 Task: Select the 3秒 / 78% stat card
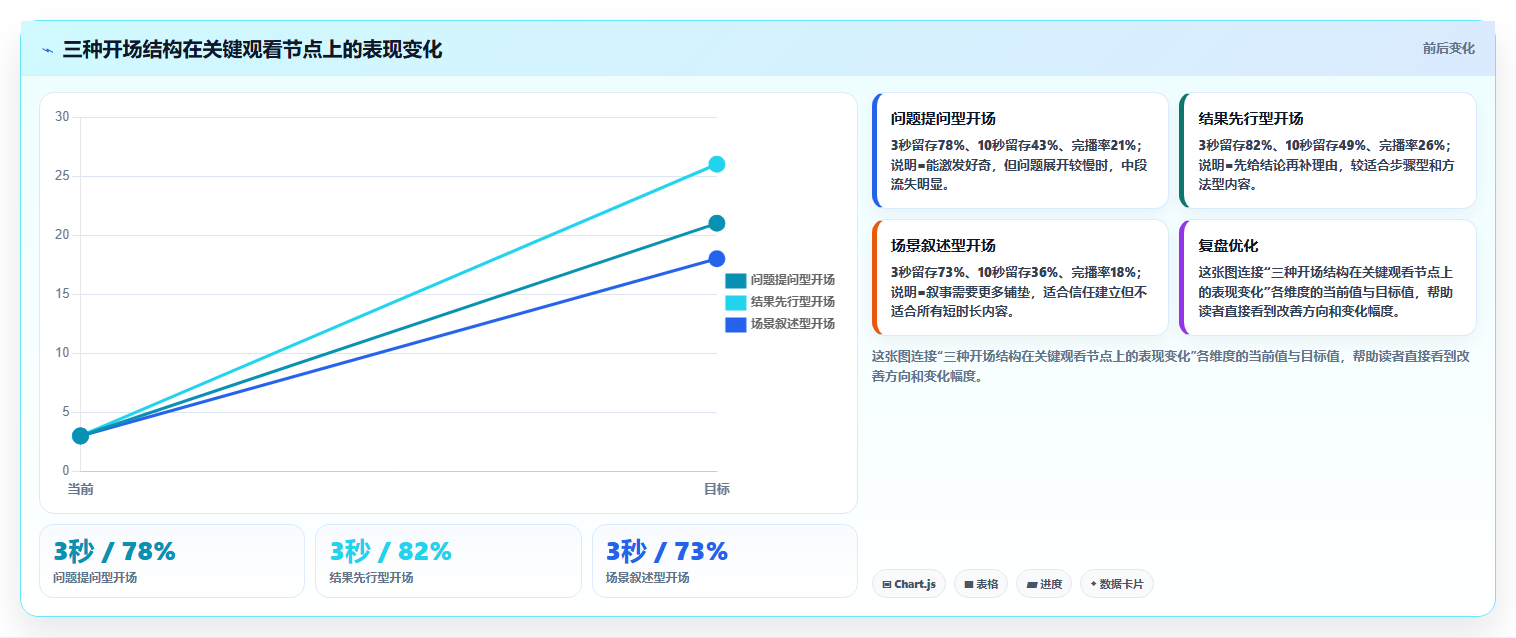[x=172, y=561]
